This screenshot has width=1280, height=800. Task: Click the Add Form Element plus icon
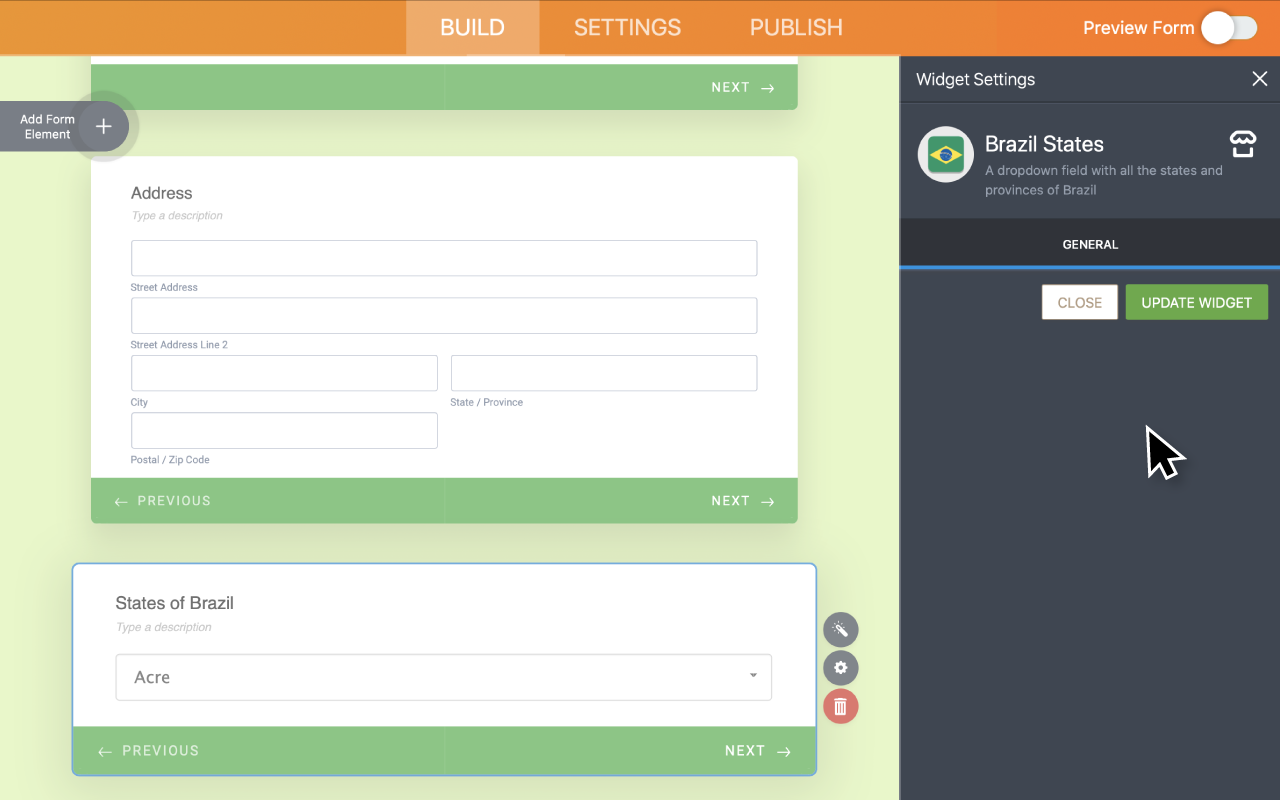(103, 125)
